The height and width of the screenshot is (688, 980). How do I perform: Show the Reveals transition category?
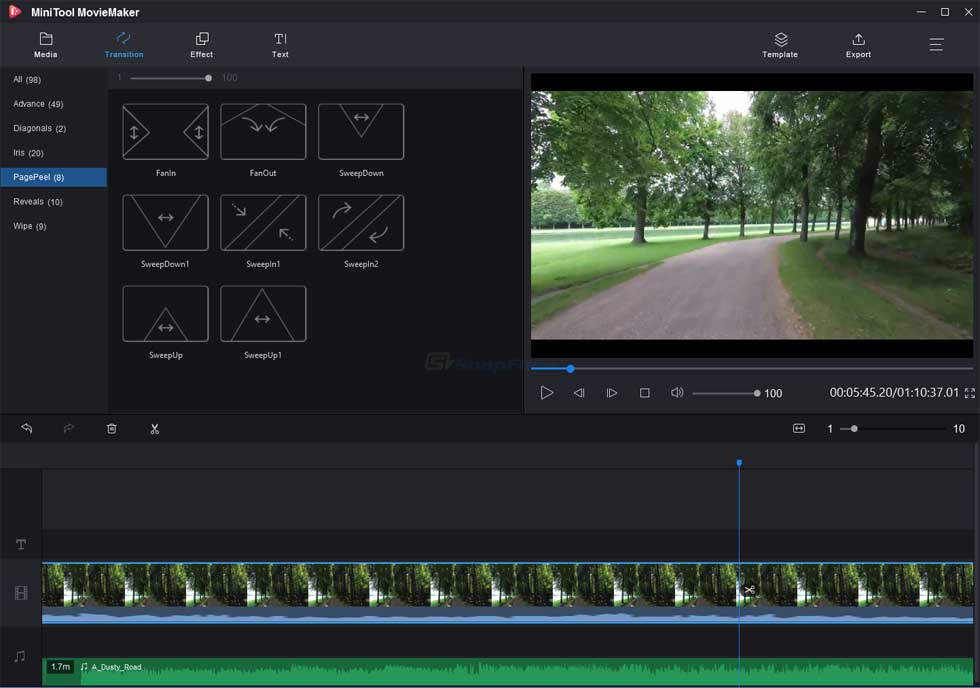[x=38, y=202]
